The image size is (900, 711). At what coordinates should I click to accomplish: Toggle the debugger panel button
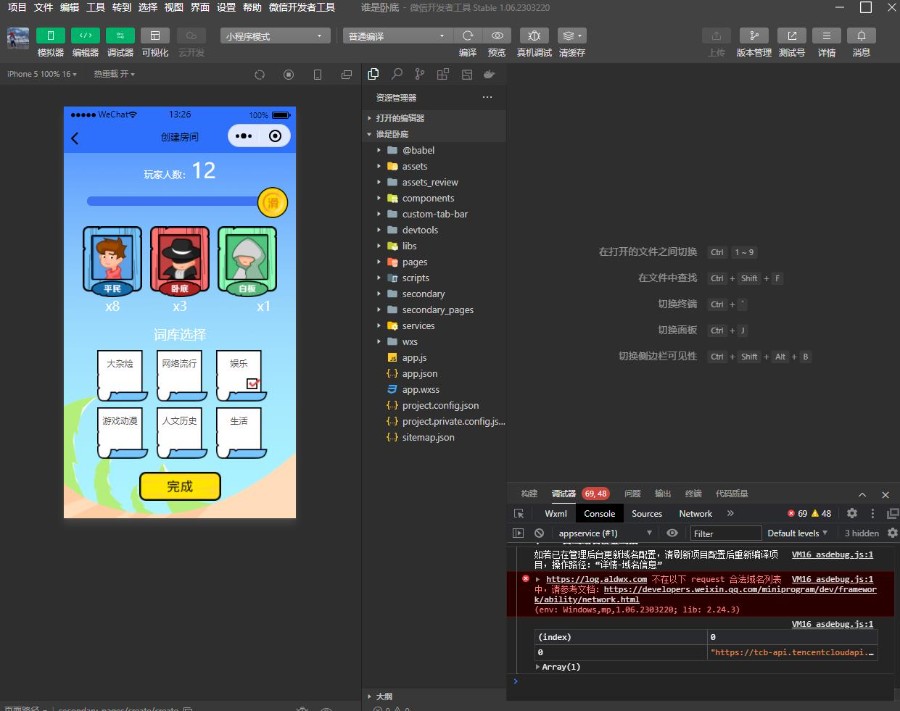pyautogui.click(x=120, y=36)
